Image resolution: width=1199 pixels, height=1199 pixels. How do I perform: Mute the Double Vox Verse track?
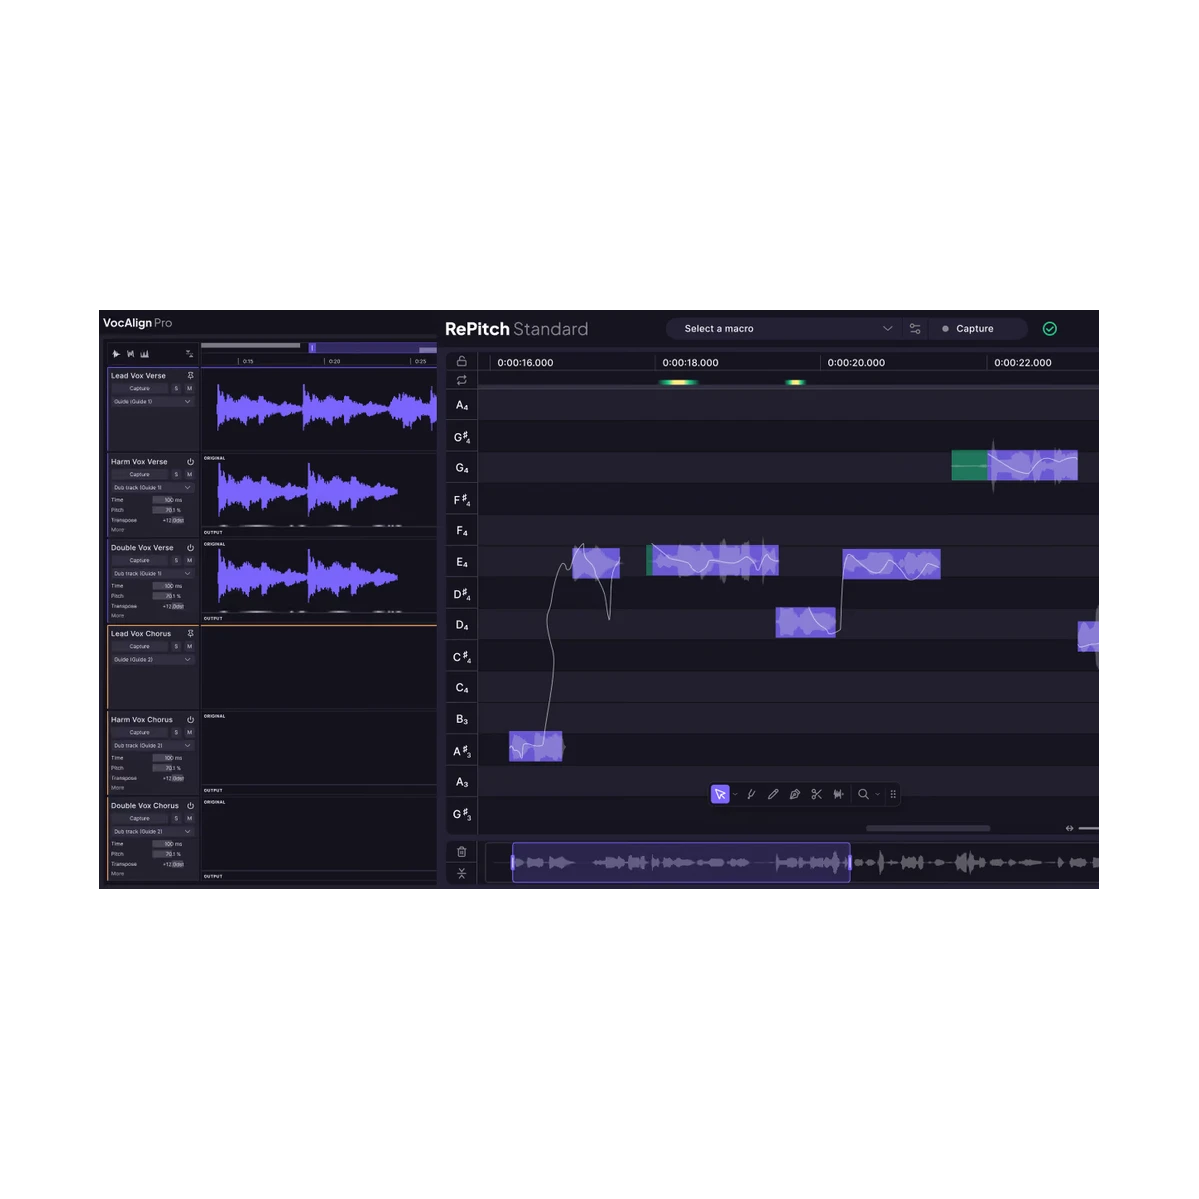190,561
